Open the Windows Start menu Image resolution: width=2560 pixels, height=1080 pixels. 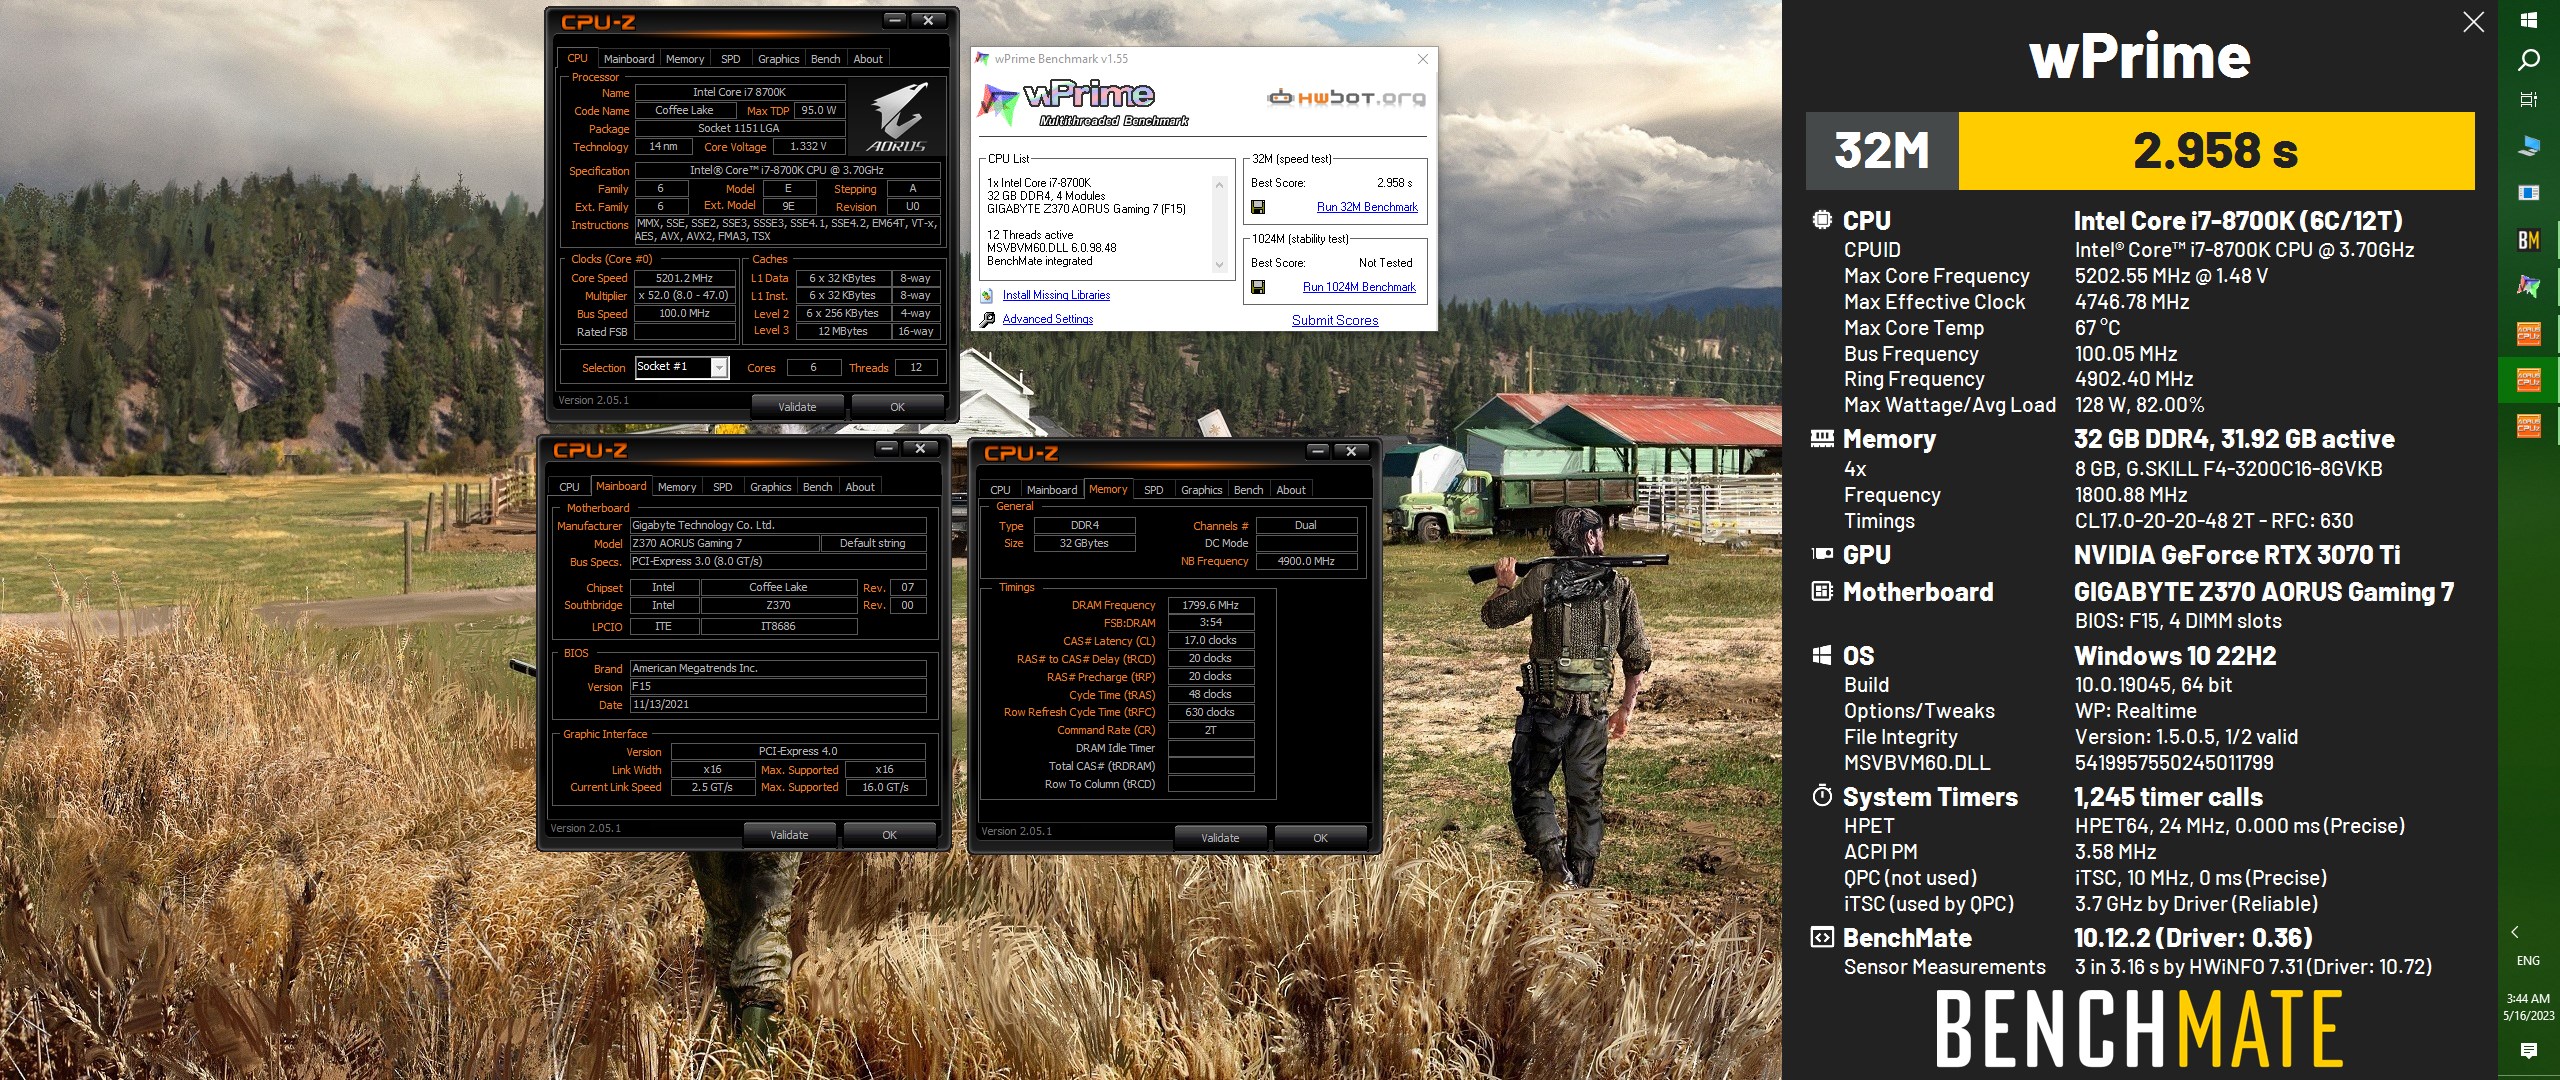click(x=2529, y=20)
